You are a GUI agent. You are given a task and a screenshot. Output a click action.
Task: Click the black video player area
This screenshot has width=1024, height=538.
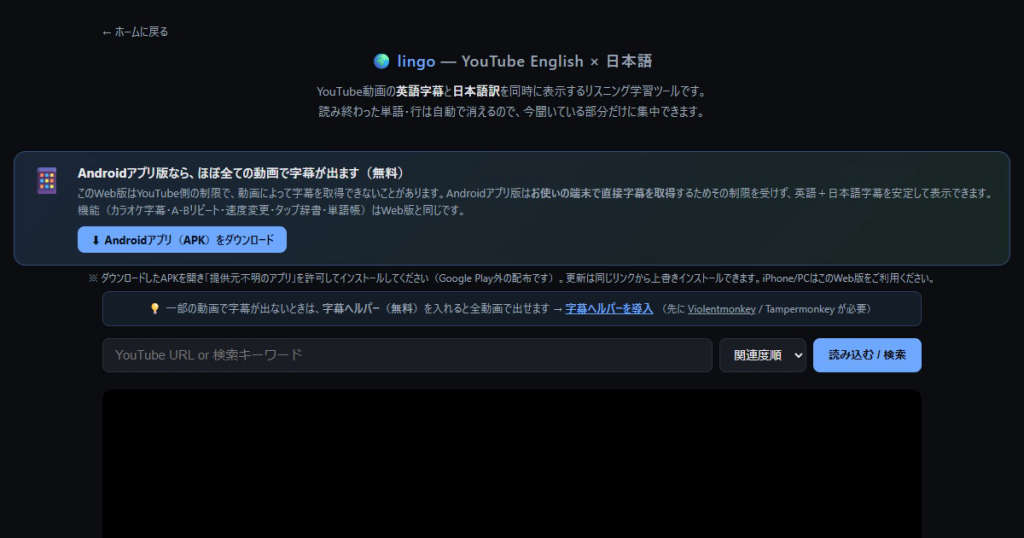pyautogui.click(x=511, y=464)
